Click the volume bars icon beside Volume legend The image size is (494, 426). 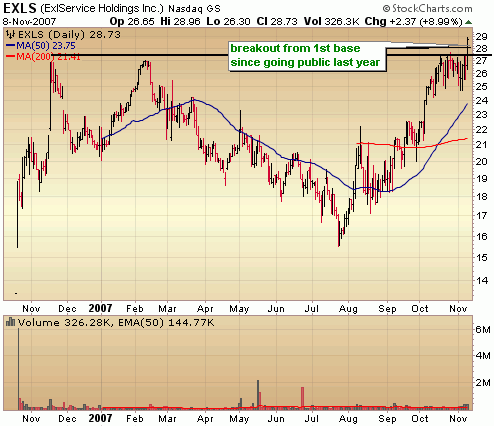click(x=11, y=322)
